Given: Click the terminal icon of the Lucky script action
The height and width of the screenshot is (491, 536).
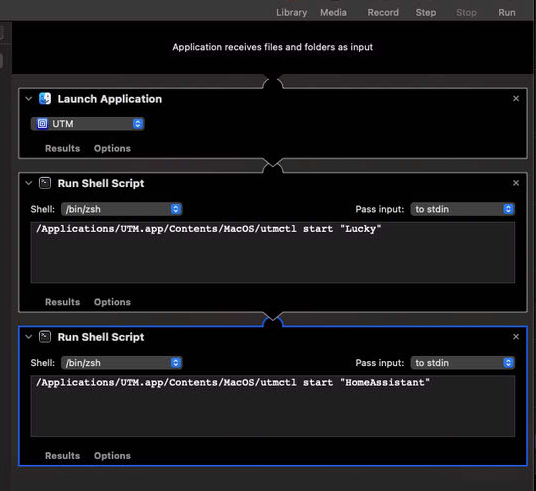Looking at the screenshot, I should [45, 183].
